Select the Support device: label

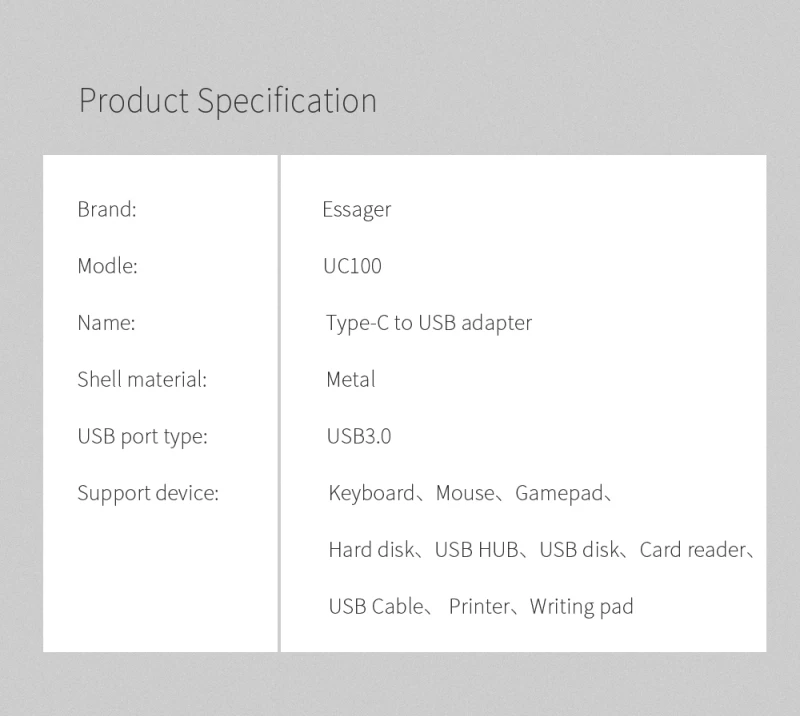coord(148,493)
